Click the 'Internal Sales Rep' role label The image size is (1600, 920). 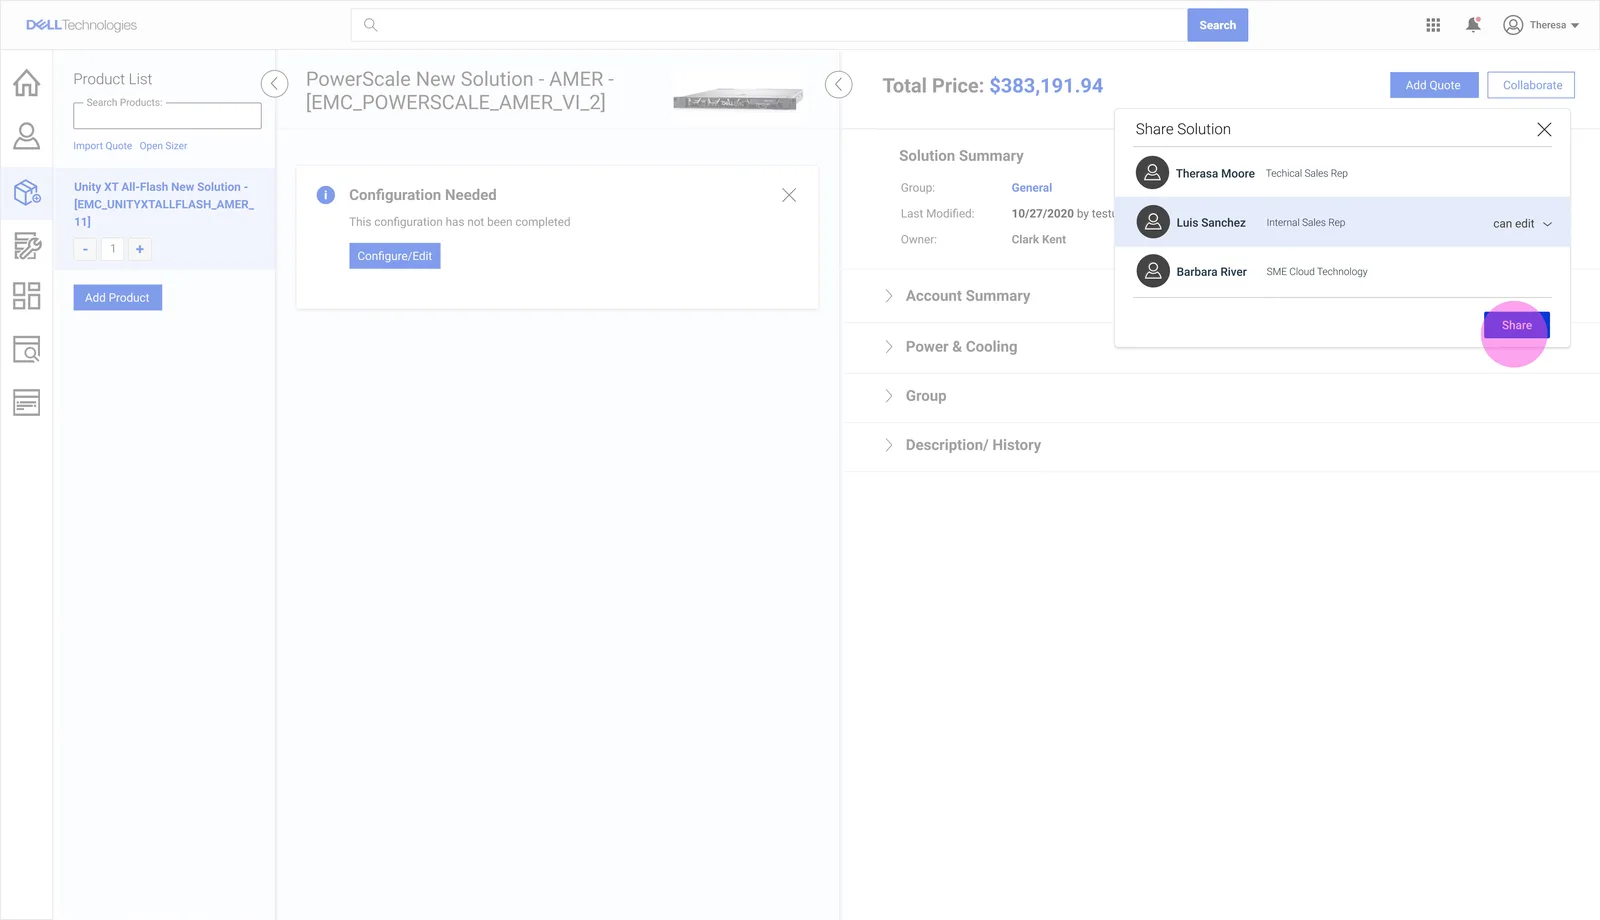1305,223
